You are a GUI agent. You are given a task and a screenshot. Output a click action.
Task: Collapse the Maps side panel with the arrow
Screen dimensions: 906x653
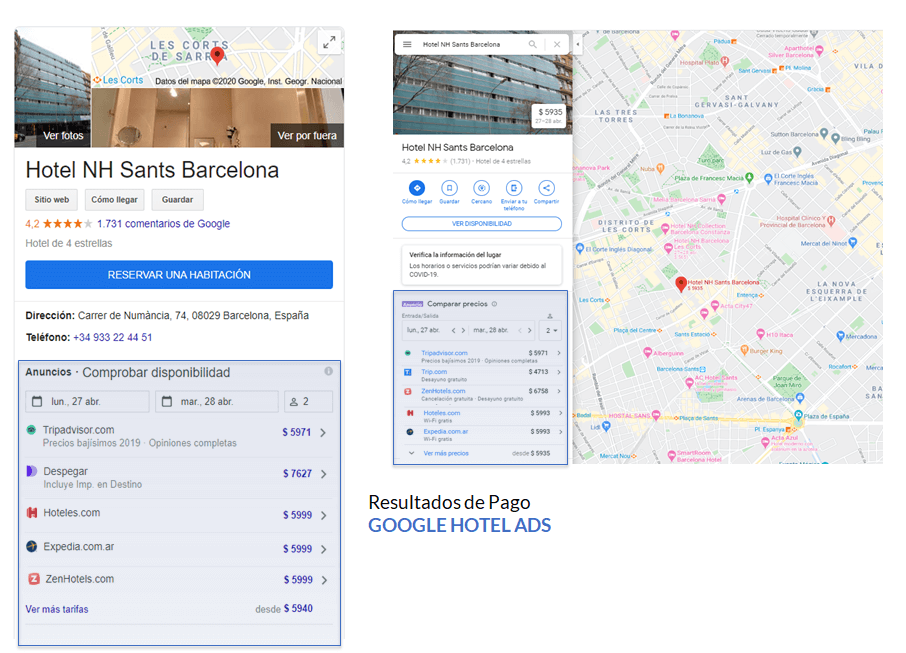[577, 44]
